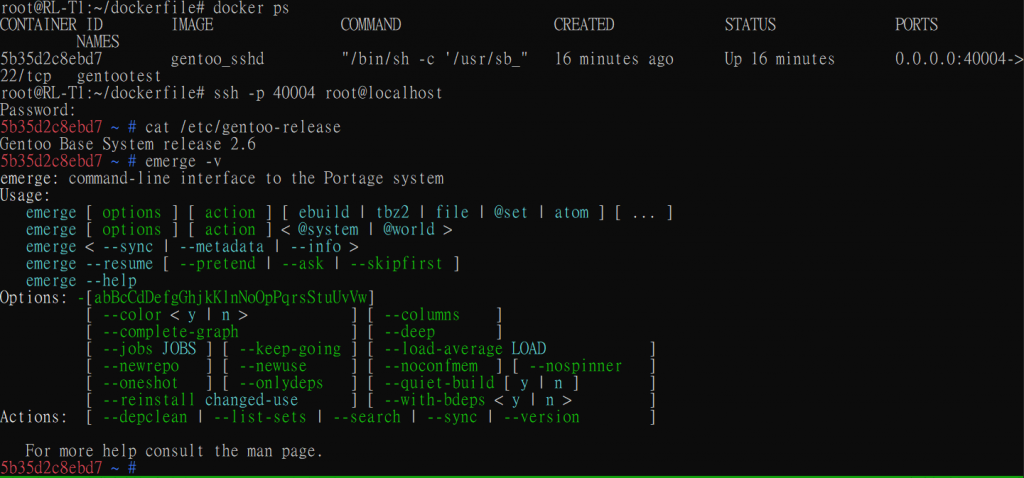Click the @world keyword in usage
Image resolution: width=1024 pixels, height=478 pixels.
click(409, 230)
